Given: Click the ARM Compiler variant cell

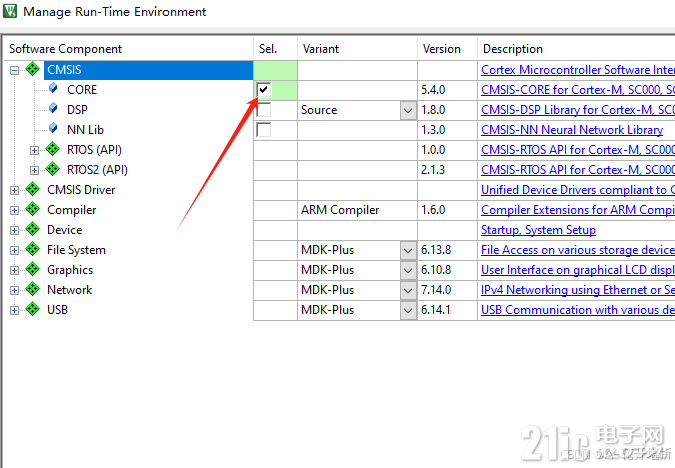Looking at the screenshot, I should pos(357,210).
